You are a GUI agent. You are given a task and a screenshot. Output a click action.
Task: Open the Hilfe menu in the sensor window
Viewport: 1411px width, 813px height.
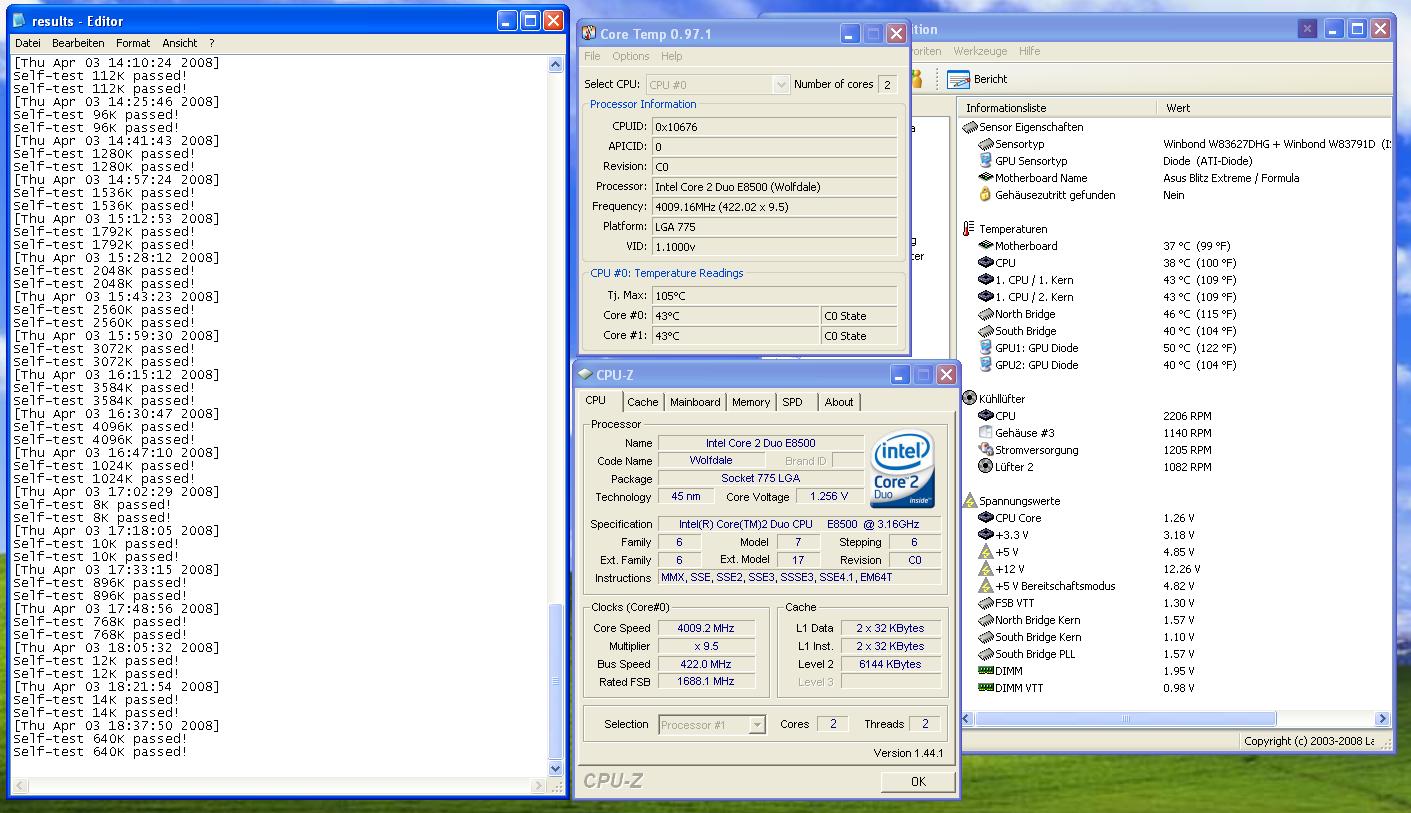tap(1029, 51)
